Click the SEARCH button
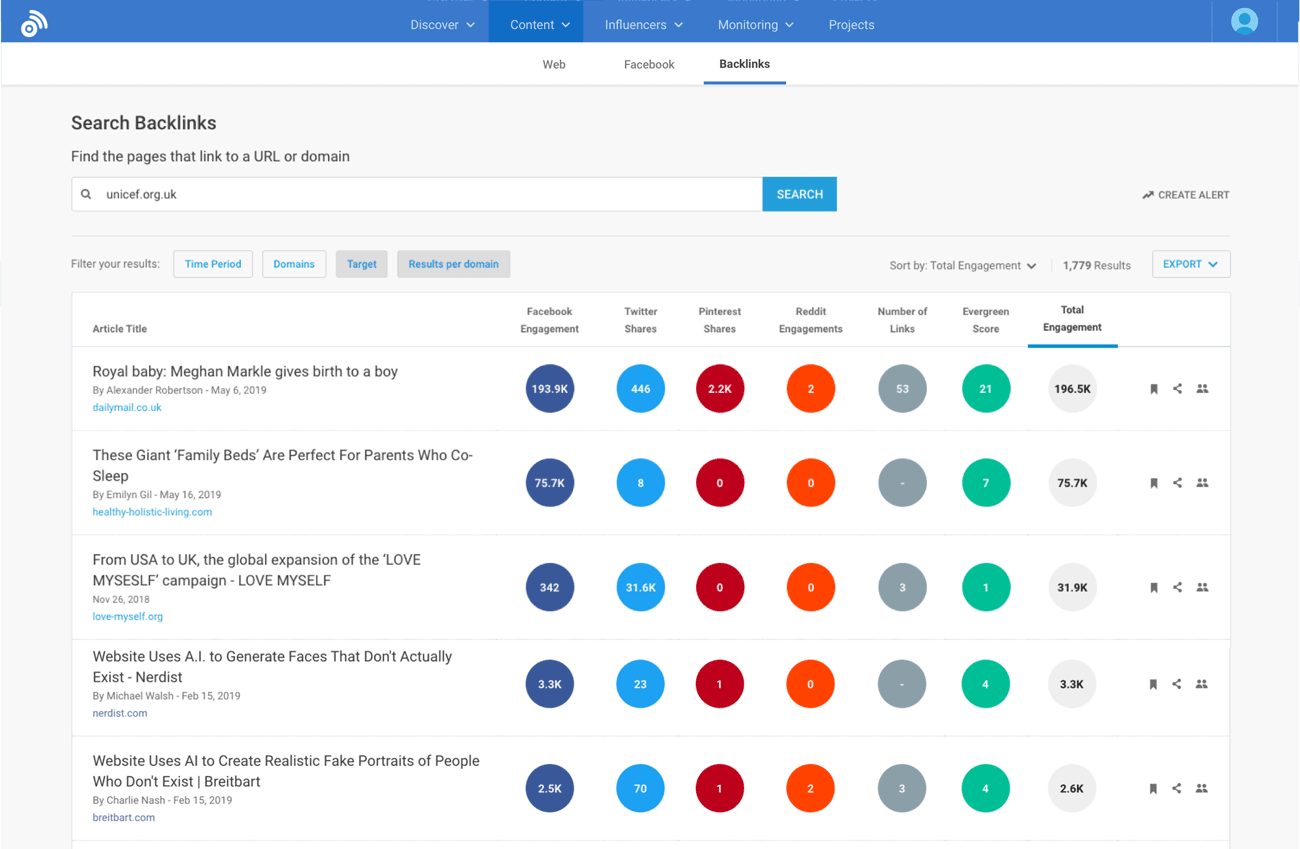 [x=799, y=193]
